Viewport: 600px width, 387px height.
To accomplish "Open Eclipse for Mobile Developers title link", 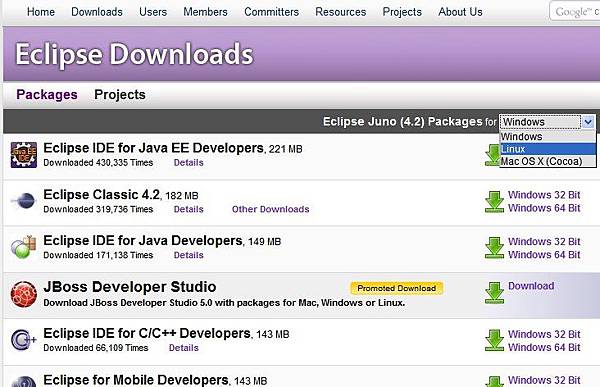I will click(136, 380).
